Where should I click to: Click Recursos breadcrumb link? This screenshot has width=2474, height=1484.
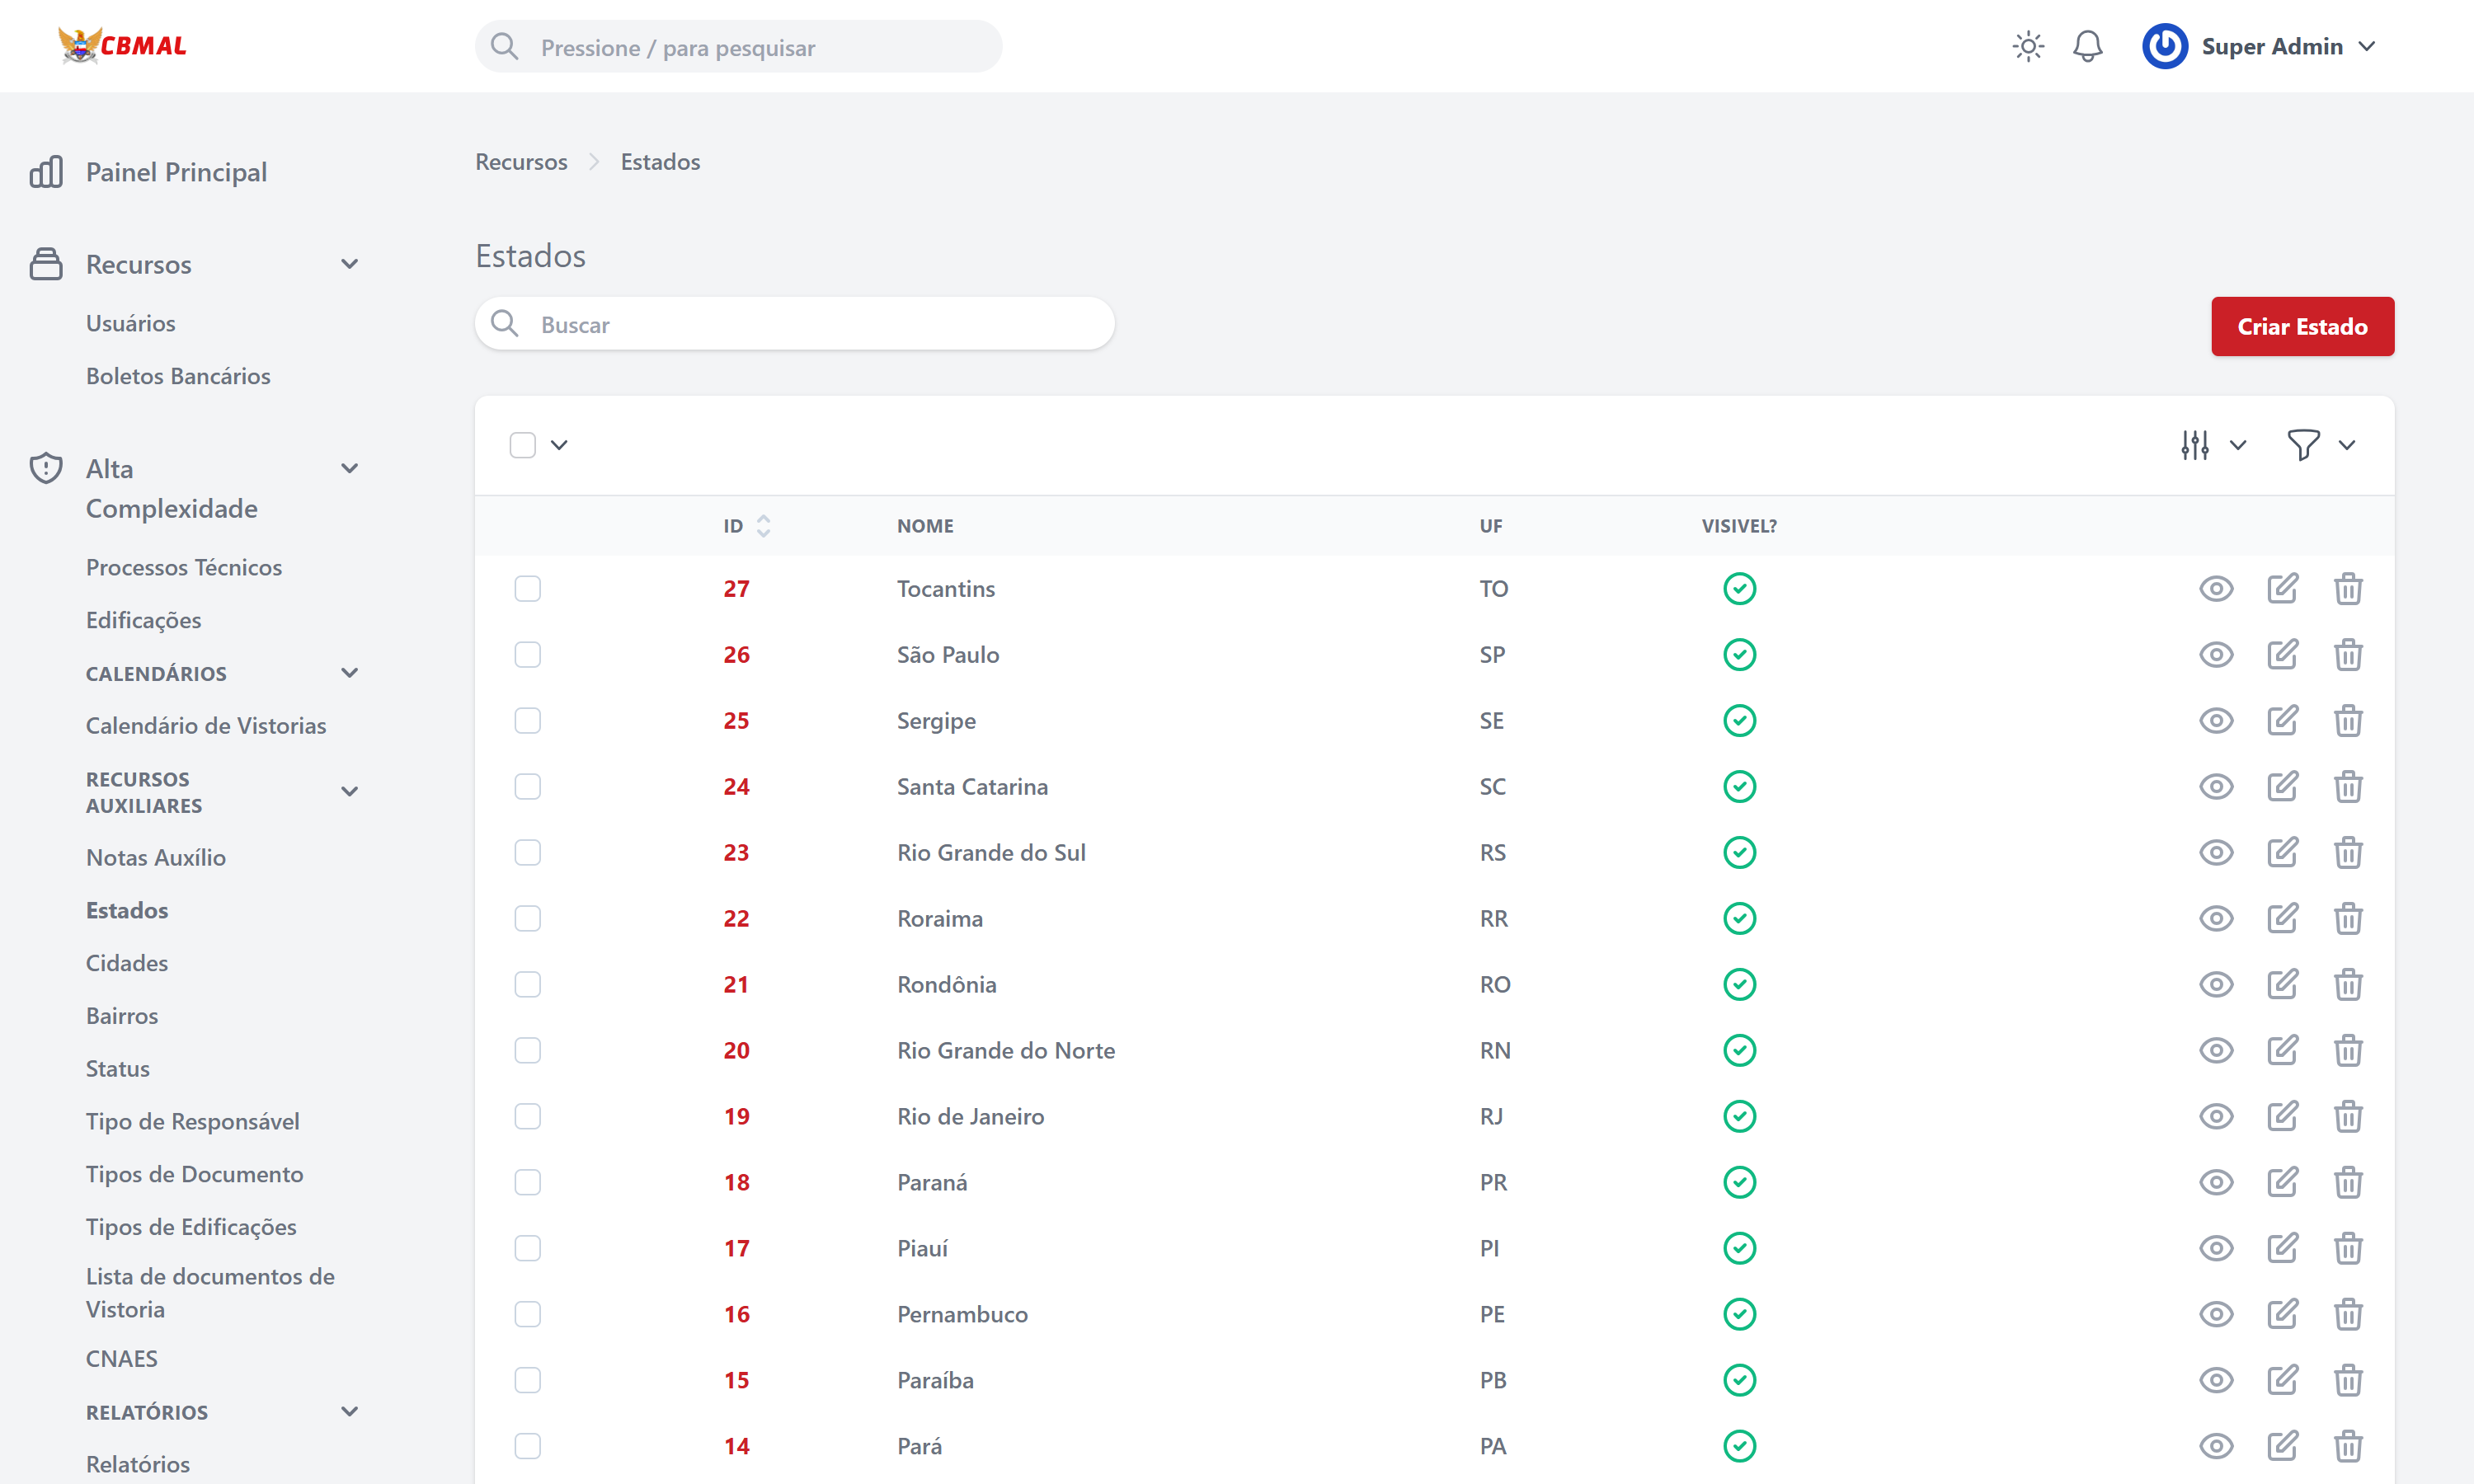point(521,162)
